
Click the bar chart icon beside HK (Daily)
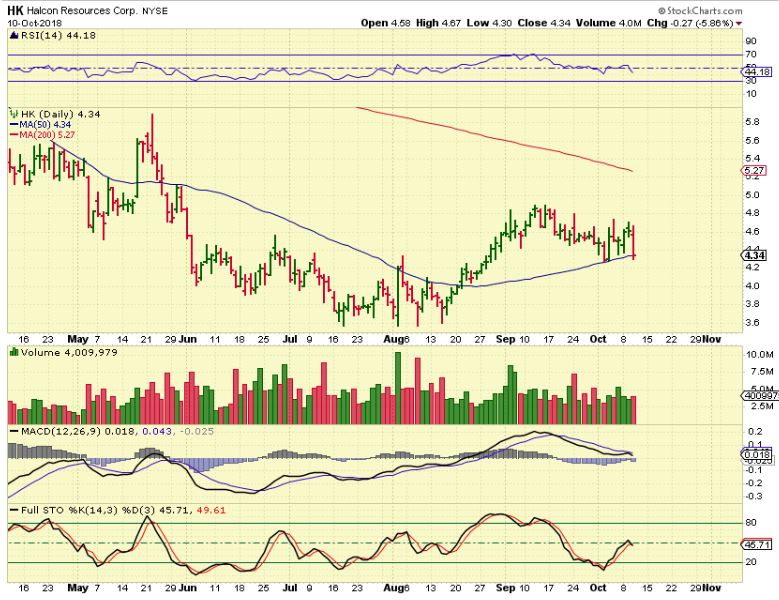[x=14, y=114]
